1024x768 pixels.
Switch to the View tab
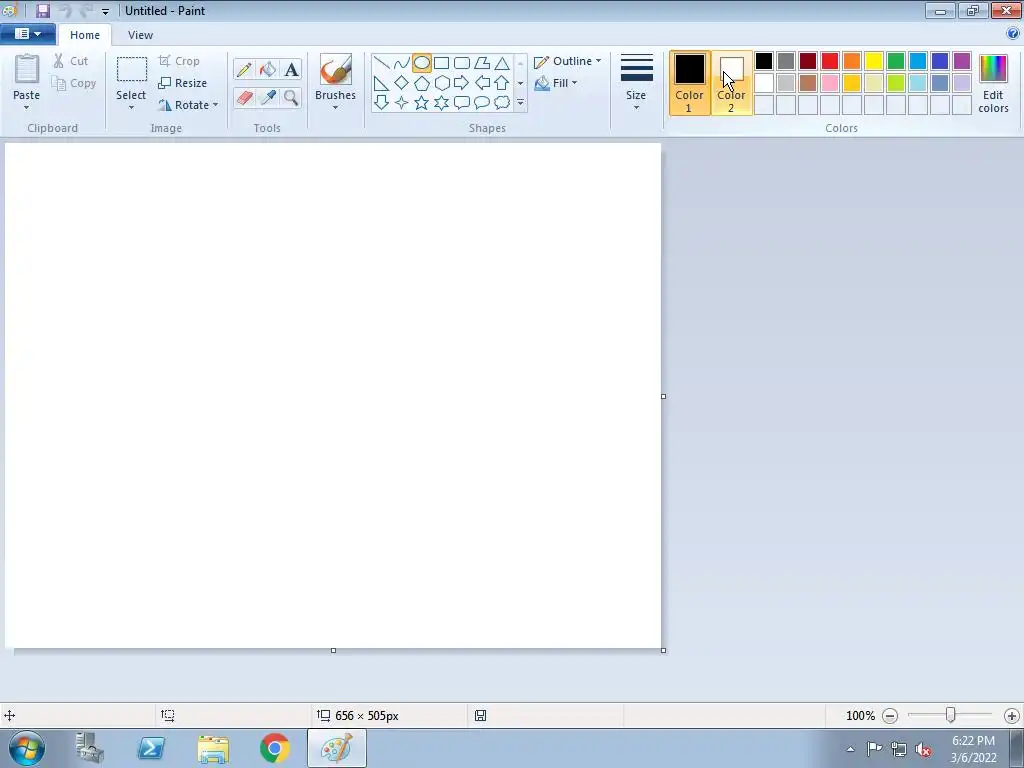tap(140, 35)
